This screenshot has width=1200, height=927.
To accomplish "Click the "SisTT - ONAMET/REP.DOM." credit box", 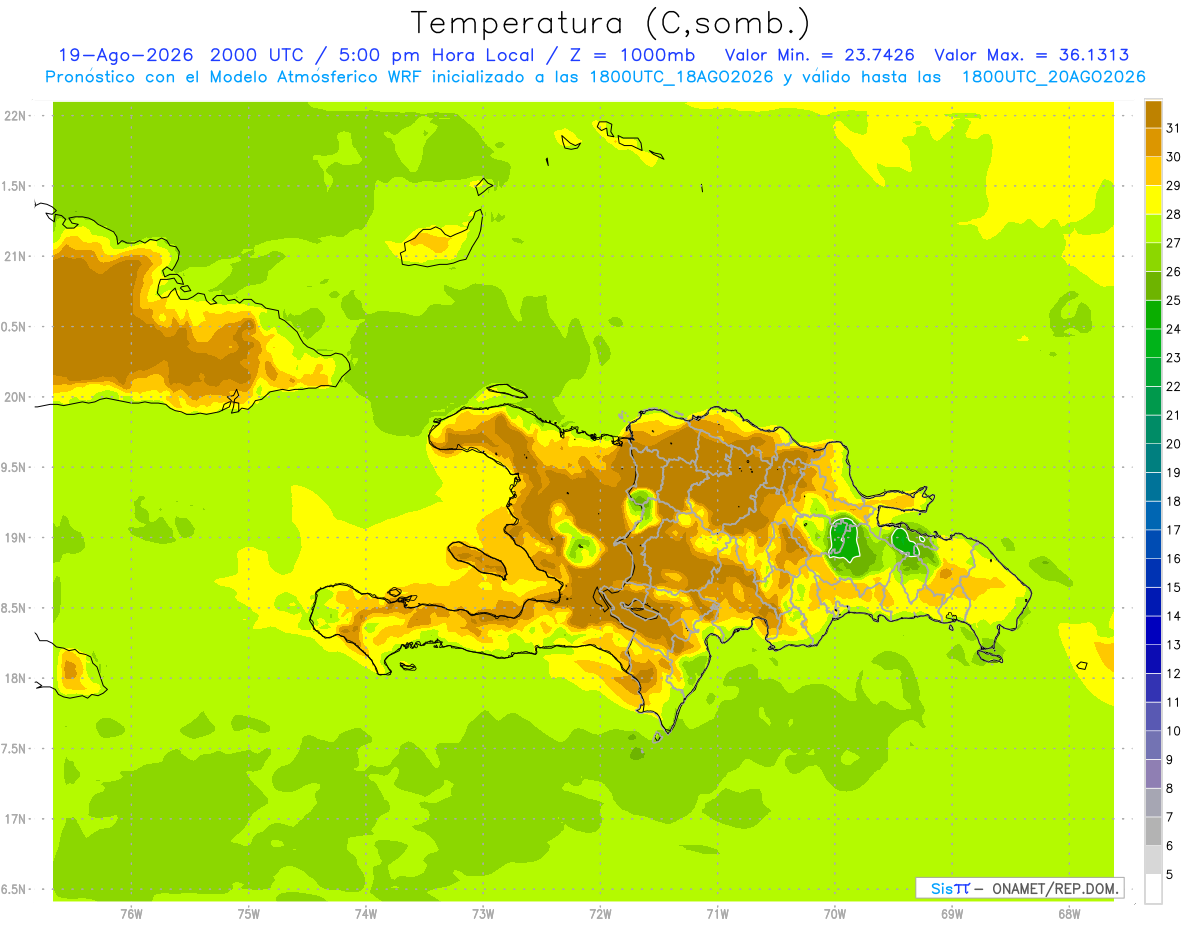I will click(1019, 888).
